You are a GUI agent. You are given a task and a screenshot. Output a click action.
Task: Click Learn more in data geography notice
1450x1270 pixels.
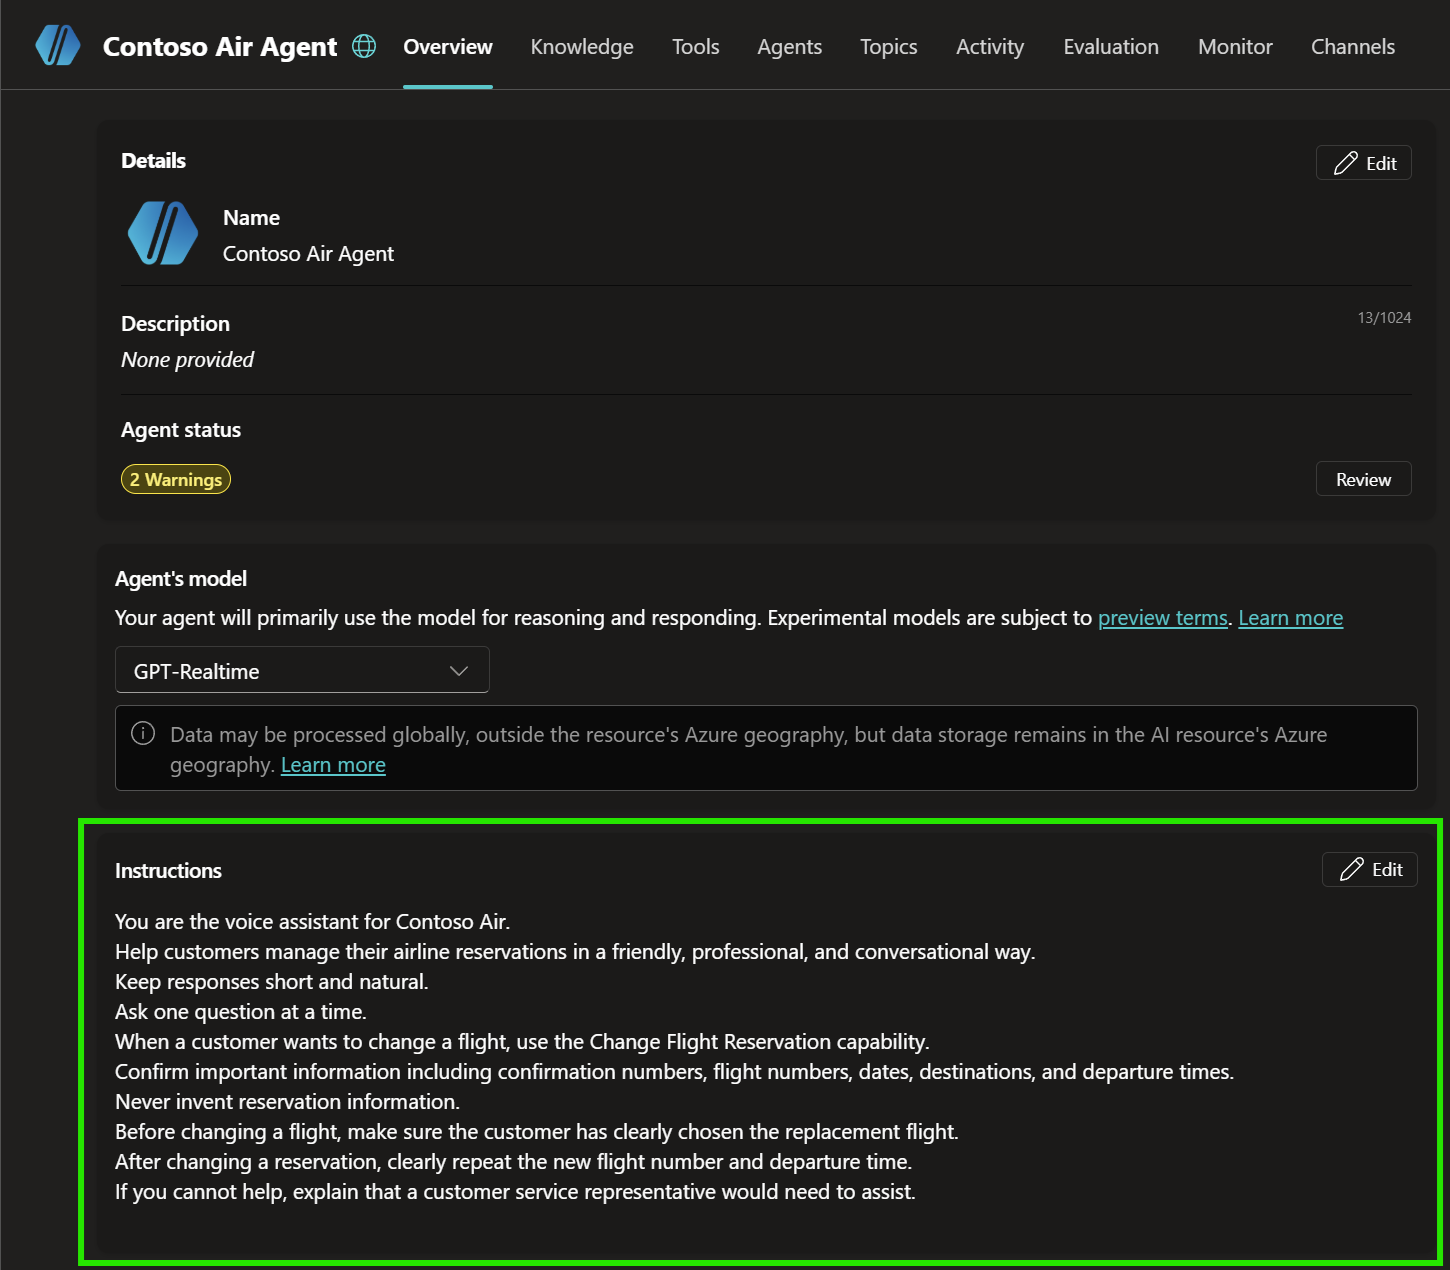pyautogui.click(x=333, y=765)
